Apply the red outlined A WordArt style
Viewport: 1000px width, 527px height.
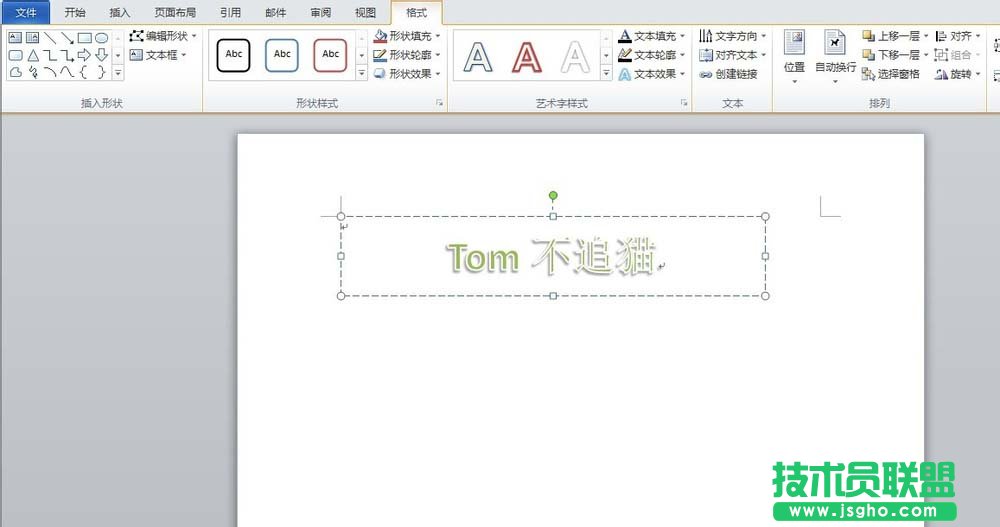[x=527, y=56]
